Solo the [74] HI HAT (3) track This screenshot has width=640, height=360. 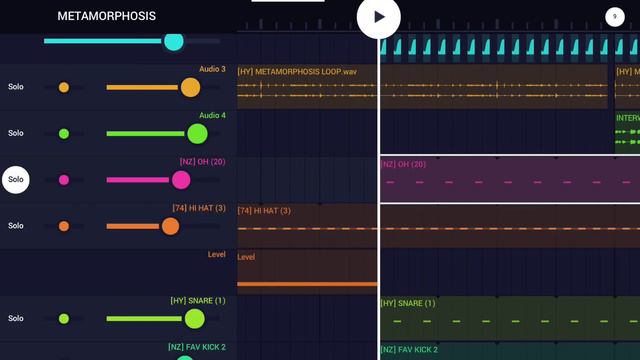click(16, 226)
